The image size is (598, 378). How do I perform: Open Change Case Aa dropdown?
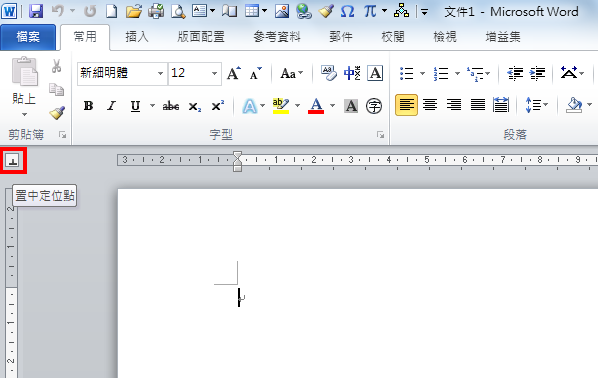coord(292,73)
